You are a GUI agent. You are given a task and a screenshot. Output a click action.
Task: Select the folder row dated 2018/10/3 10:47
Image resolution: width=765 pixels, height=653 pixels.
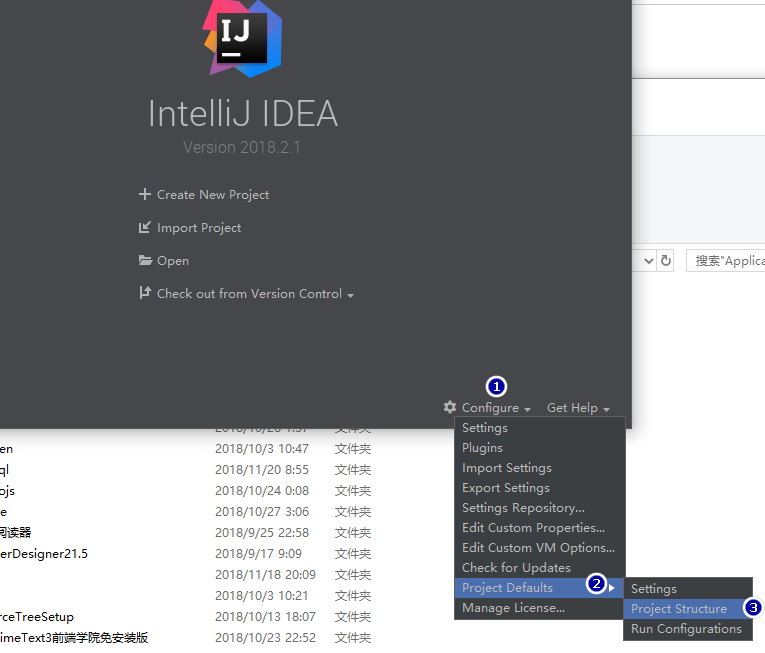click(x=185, y=449)
